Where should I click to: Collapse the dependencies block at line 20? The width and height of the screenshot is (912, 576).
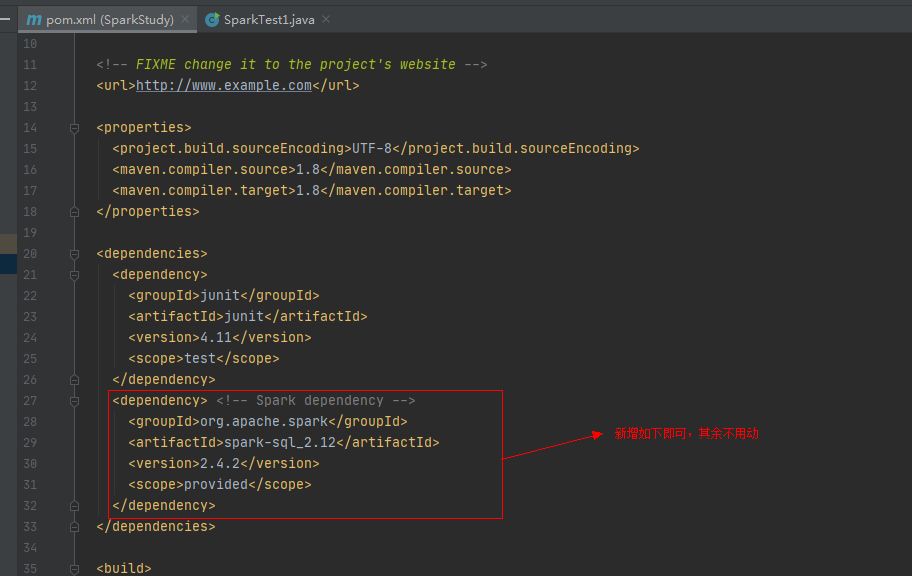tap(74, 254)
